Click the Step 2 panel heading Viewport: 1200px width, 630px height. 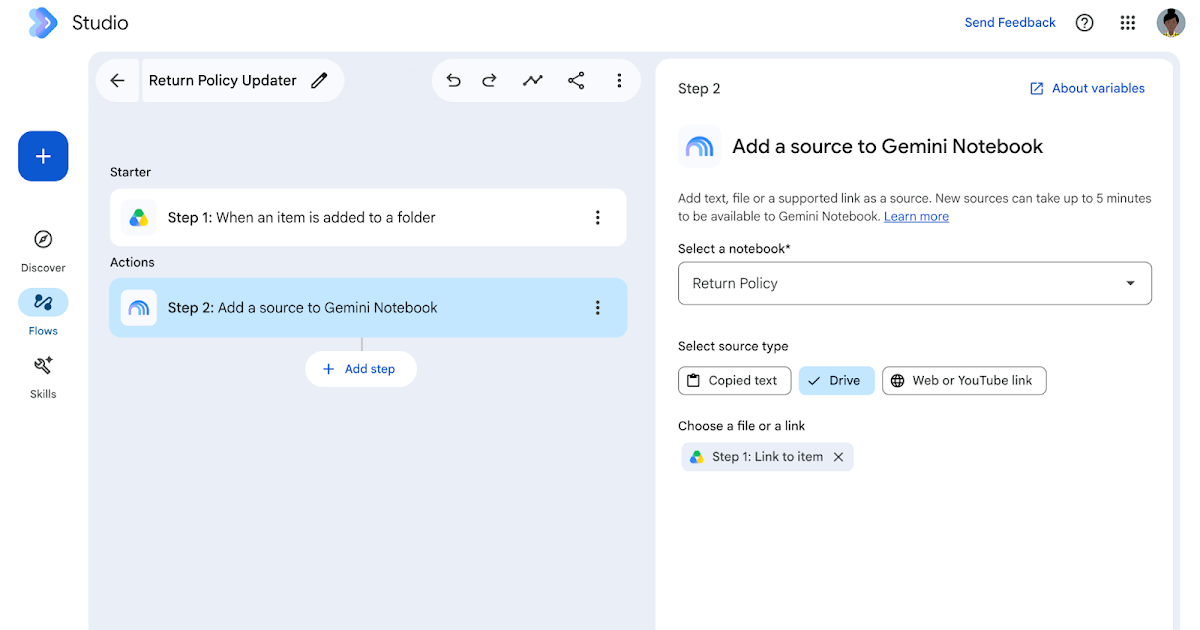click(x=699, y=89)
